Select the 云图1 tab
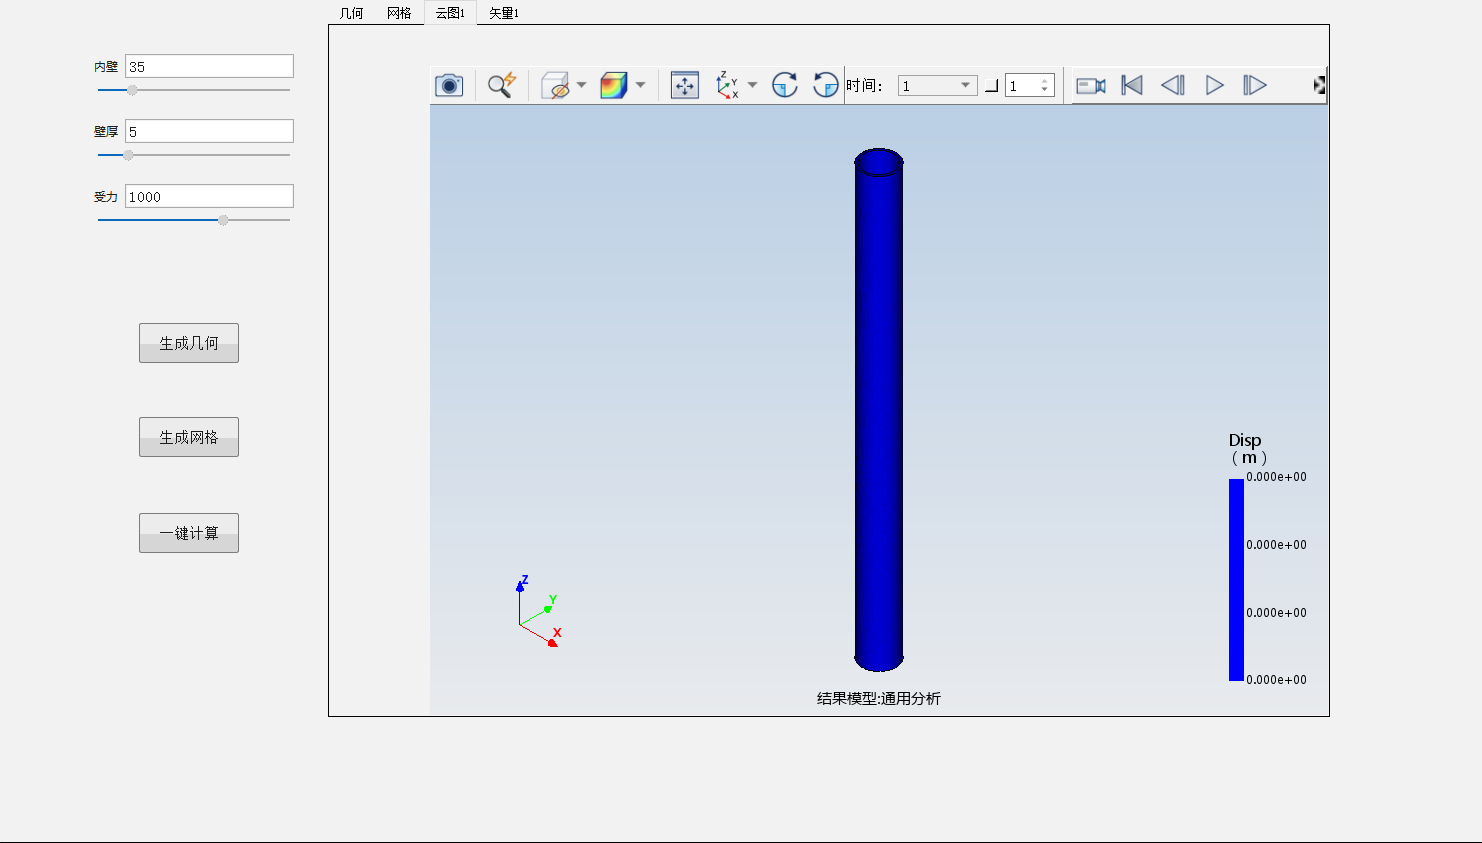Image resolution: width=1482 pixels, height=843 pixels. [450, 13]
